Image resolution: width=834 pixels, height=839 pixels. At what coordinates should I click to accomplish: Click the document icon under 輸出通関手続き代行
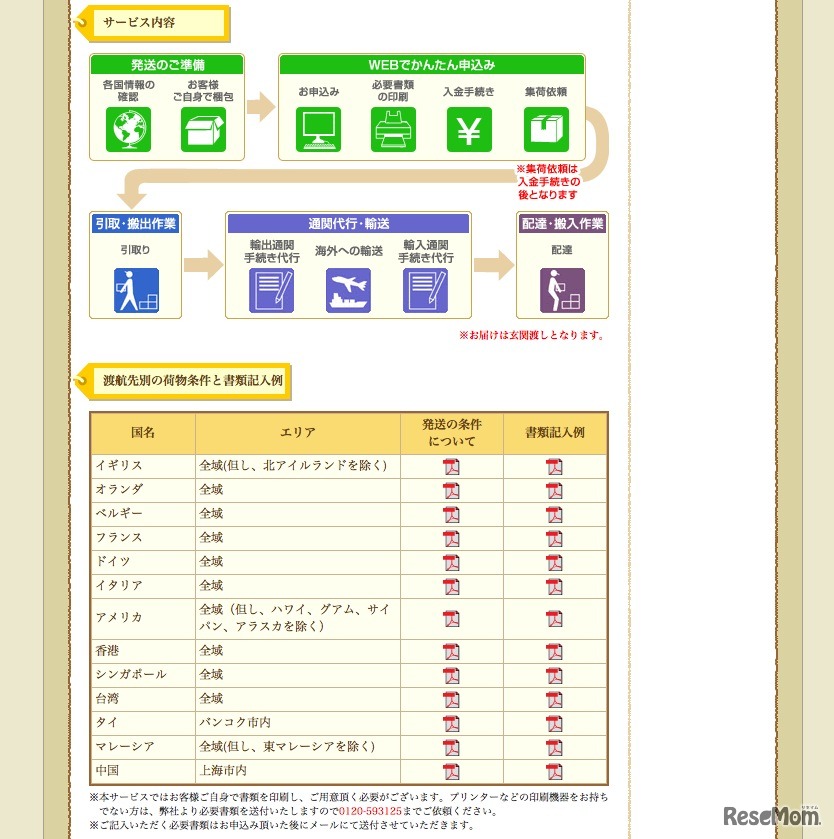(272, 291)
